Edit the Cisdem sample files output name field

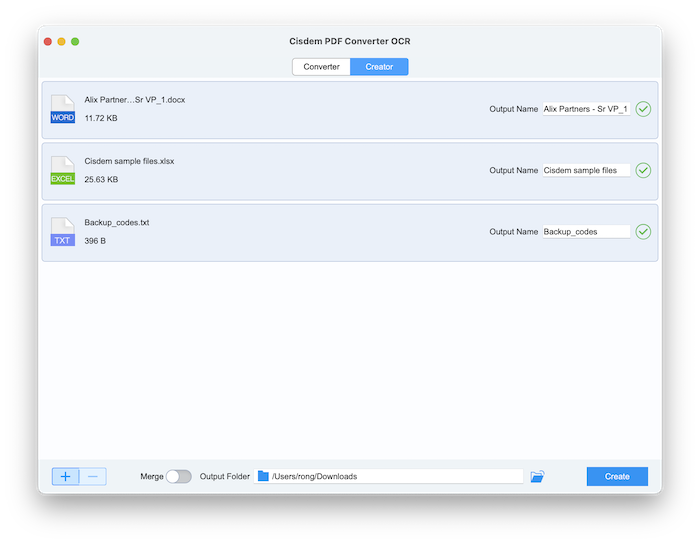click(x=586, y=170)
